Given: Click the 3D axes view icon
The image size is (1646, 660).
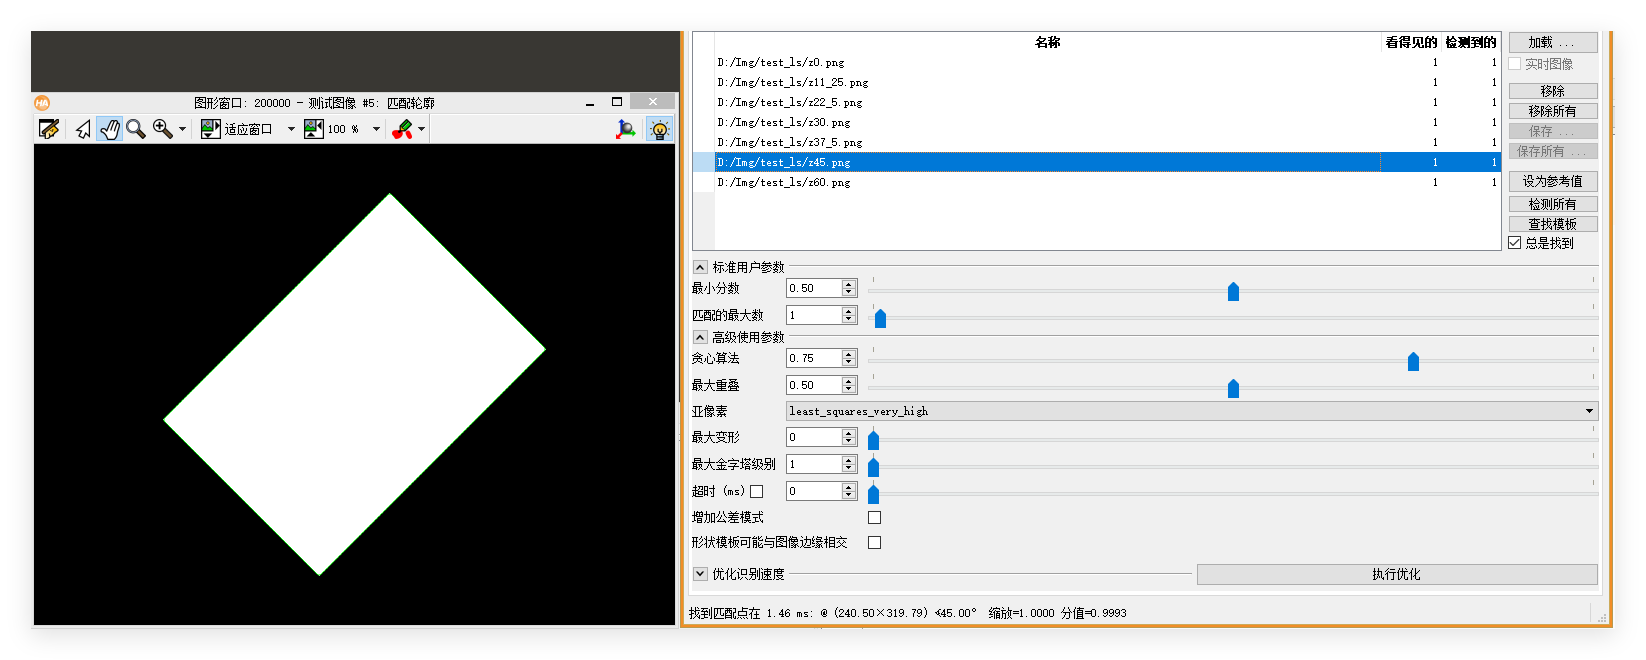Looking at the screenshot, I should pos(626,129).
